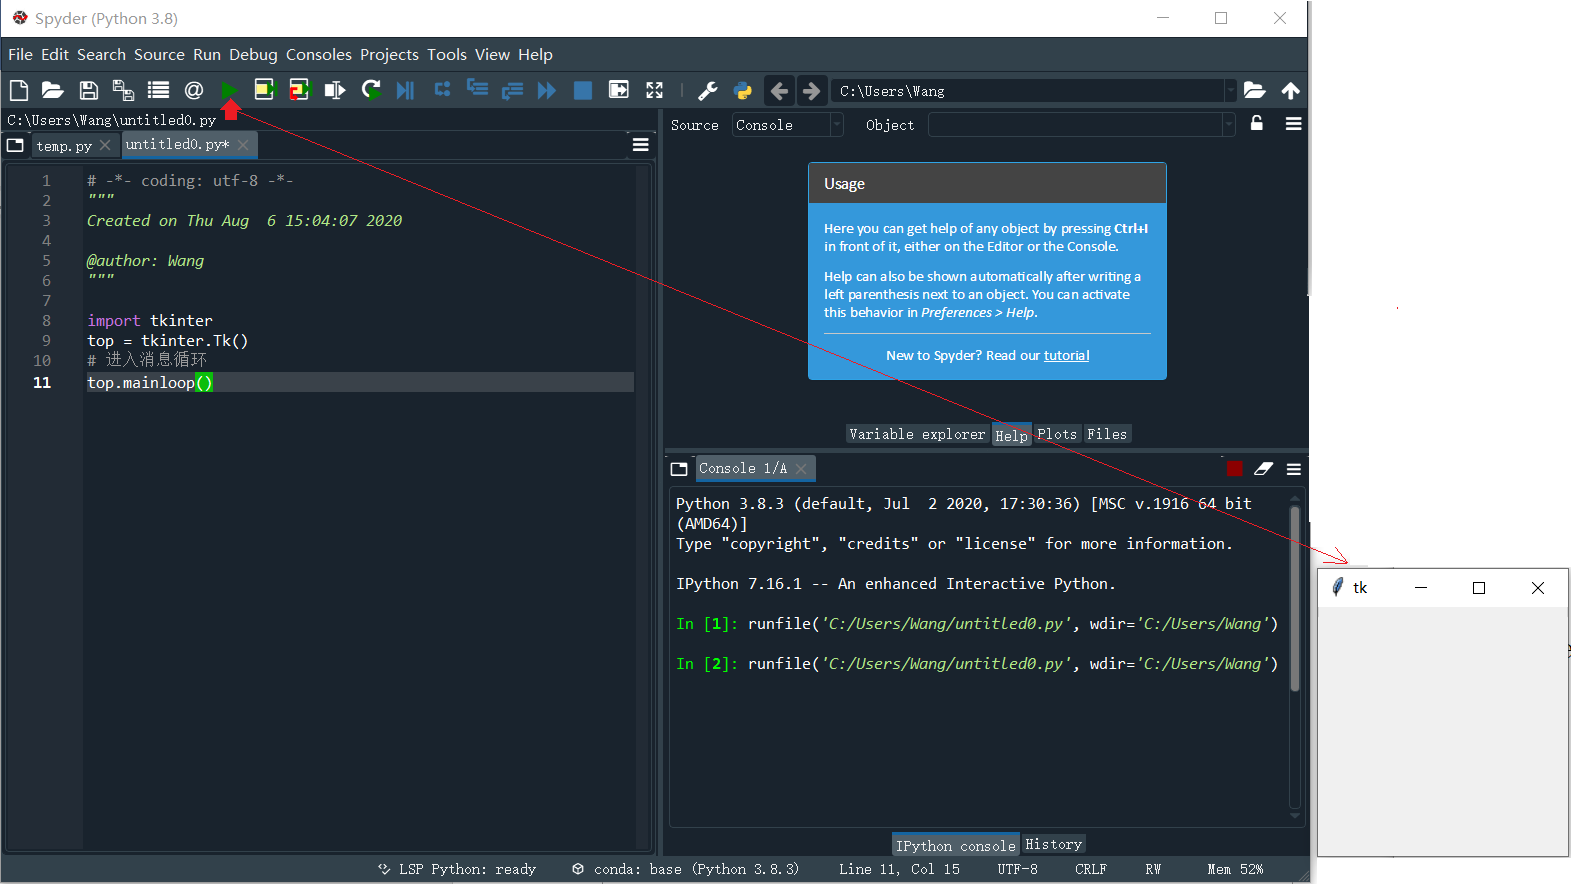The width and height of the screenshot is (1571, 884).
Task: Run the selection or current line
Action: (x=335, y=90)
